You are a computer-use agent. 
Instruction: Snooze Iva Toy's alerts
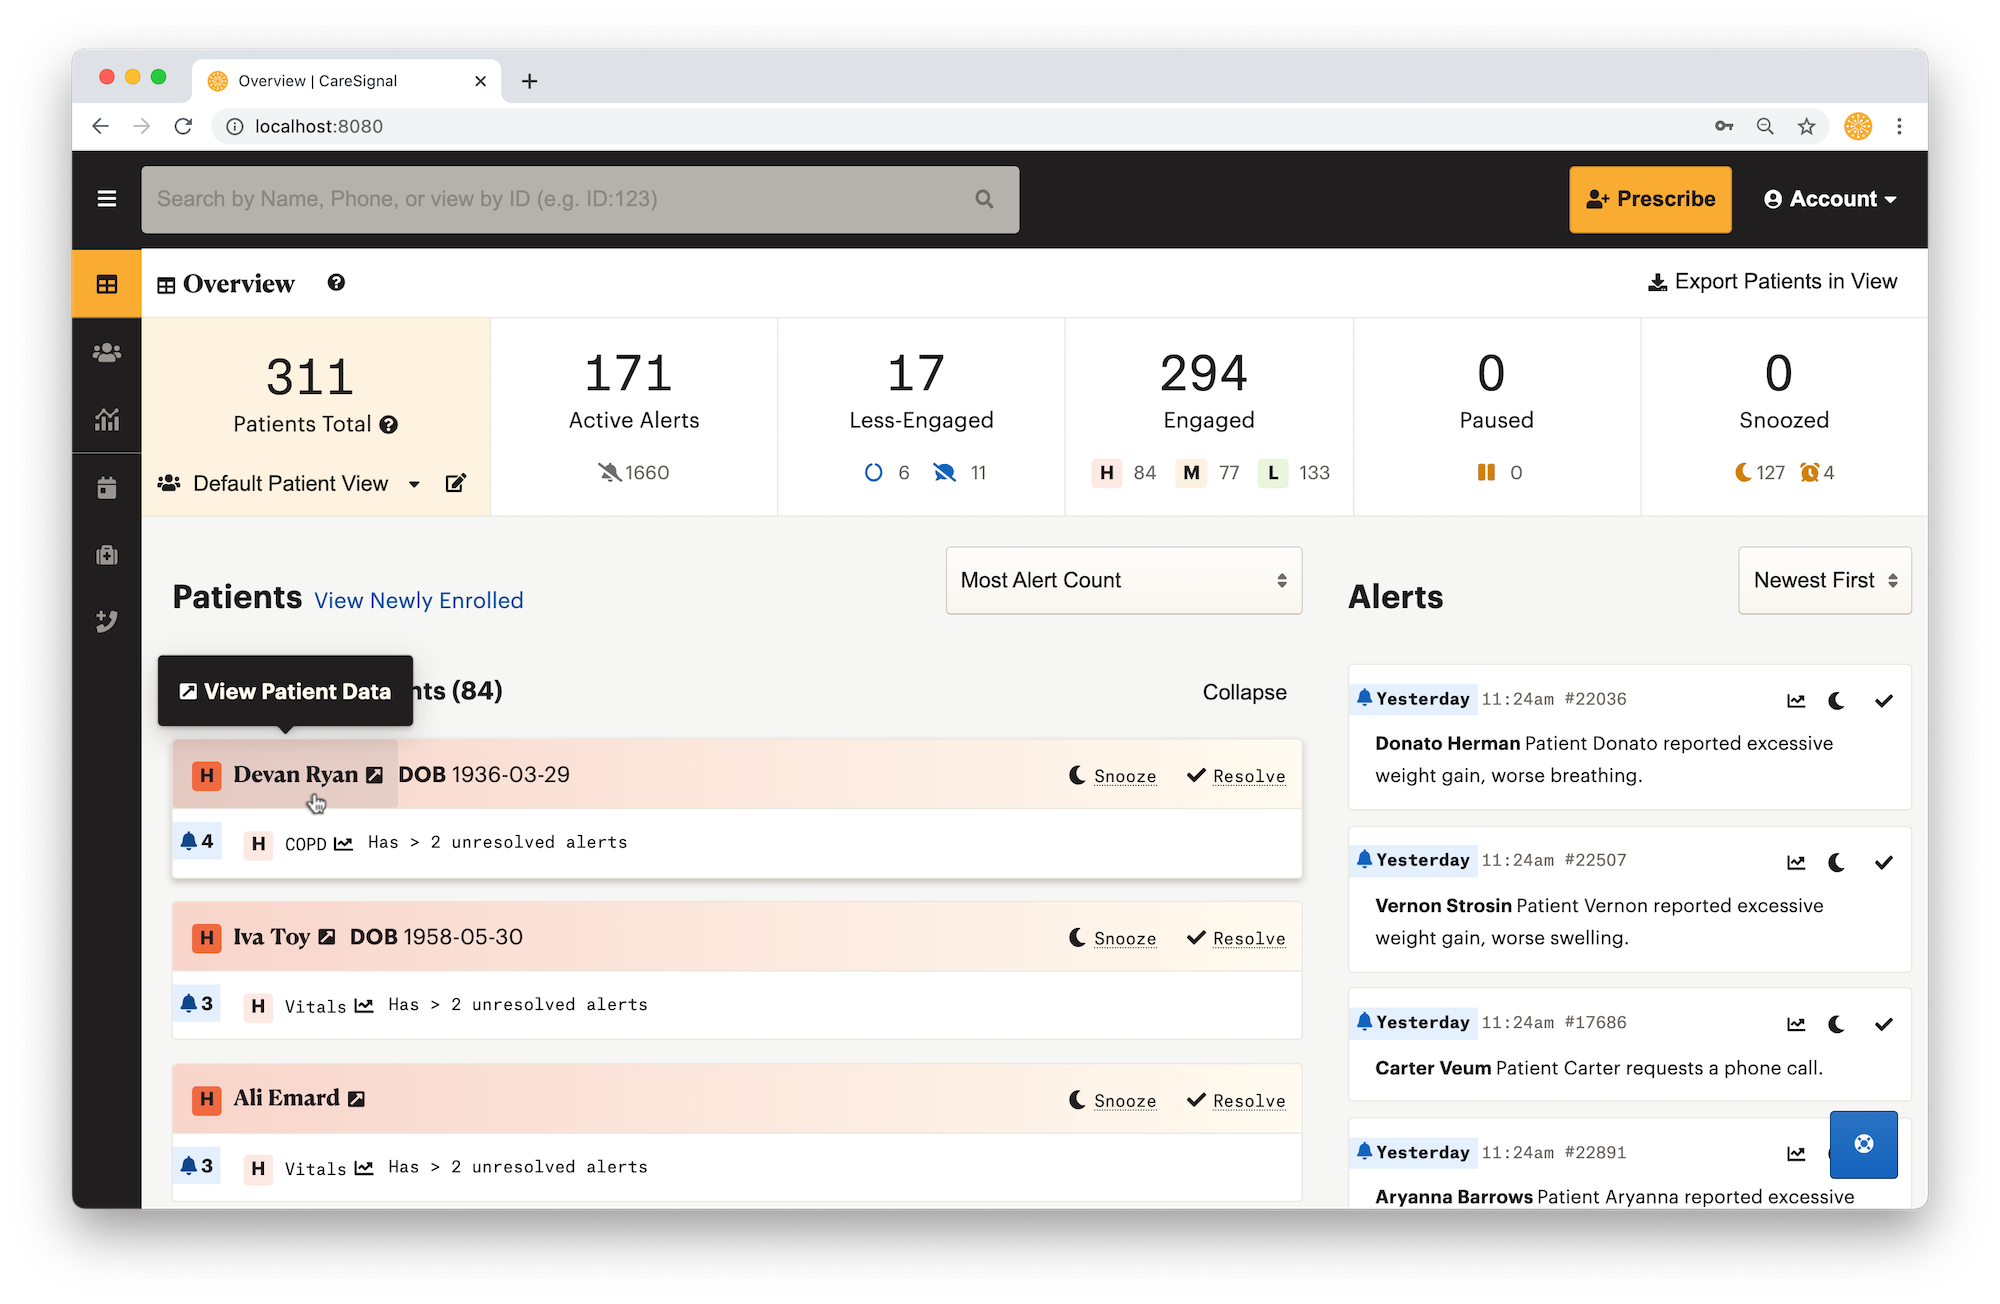[1113, 938]
